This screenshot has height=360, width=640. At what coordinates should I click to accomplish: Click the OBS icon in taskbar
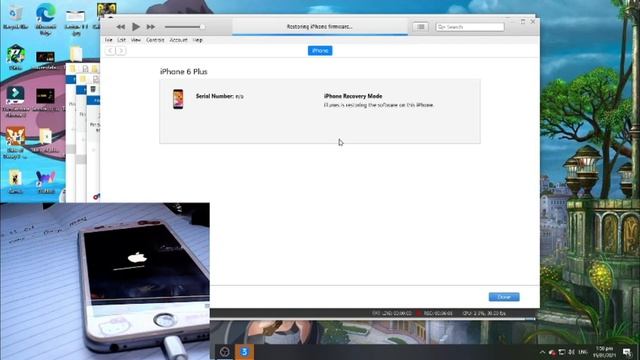[224, 351]
